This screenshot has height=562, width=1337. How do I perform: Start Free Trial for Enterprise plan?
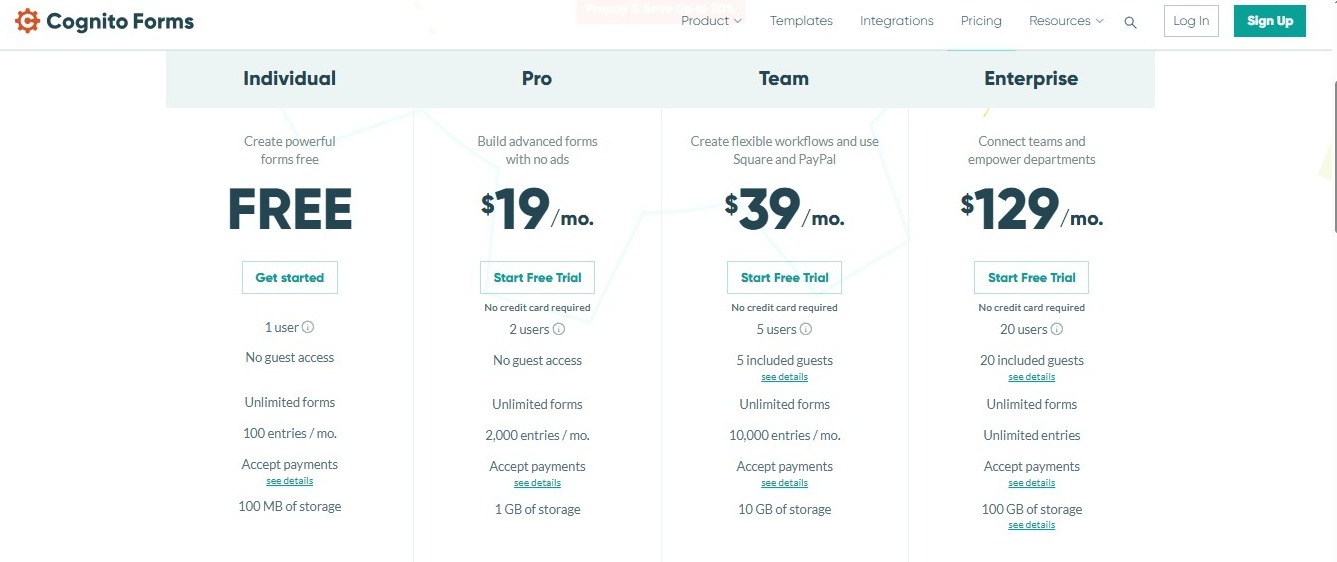coord(1031,278)
